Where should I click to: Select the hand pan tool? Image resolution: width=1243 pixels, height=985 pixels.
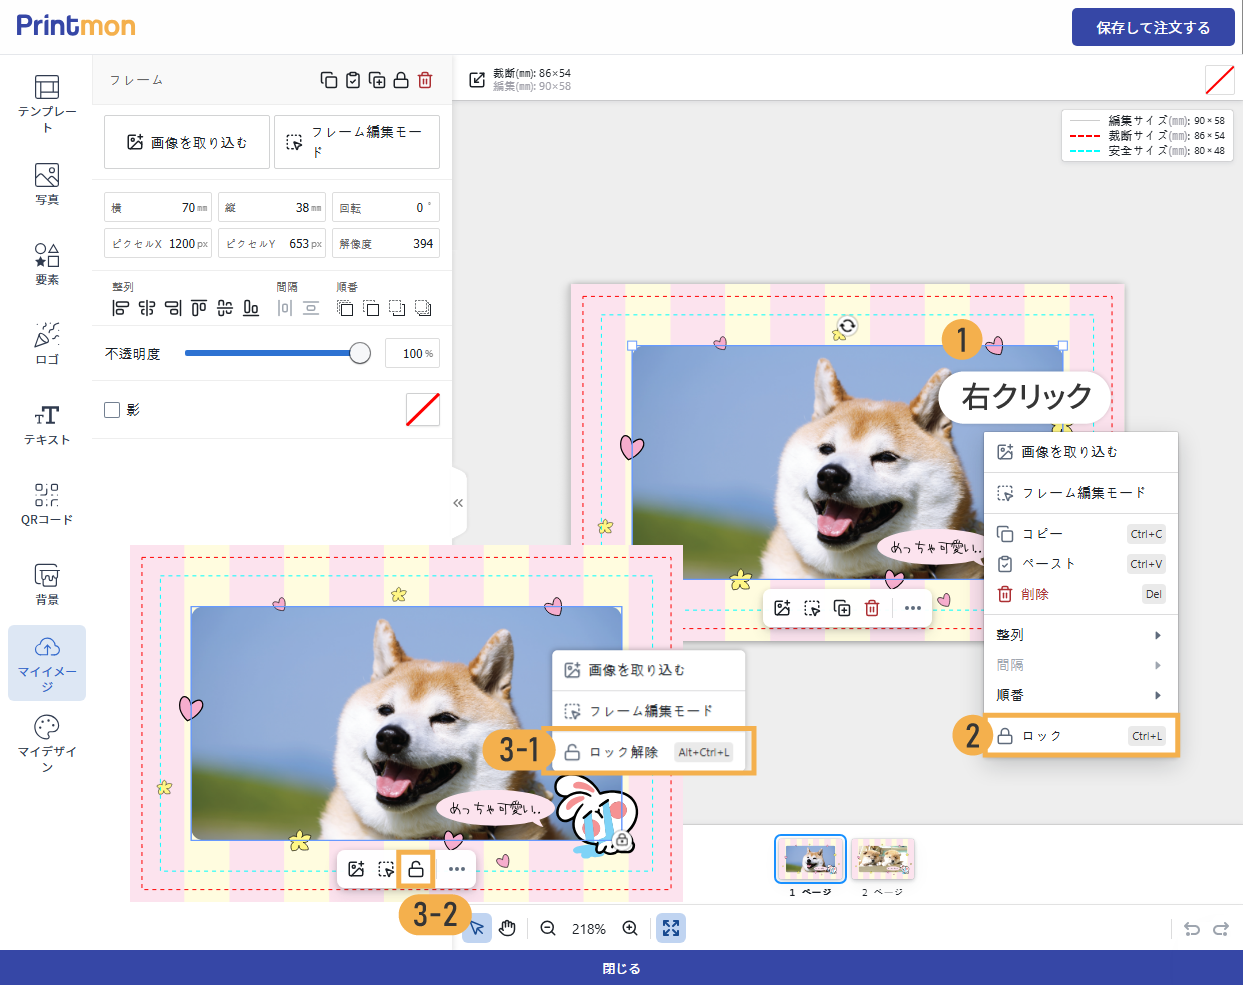pyautogui.click(x=508, y=928)
